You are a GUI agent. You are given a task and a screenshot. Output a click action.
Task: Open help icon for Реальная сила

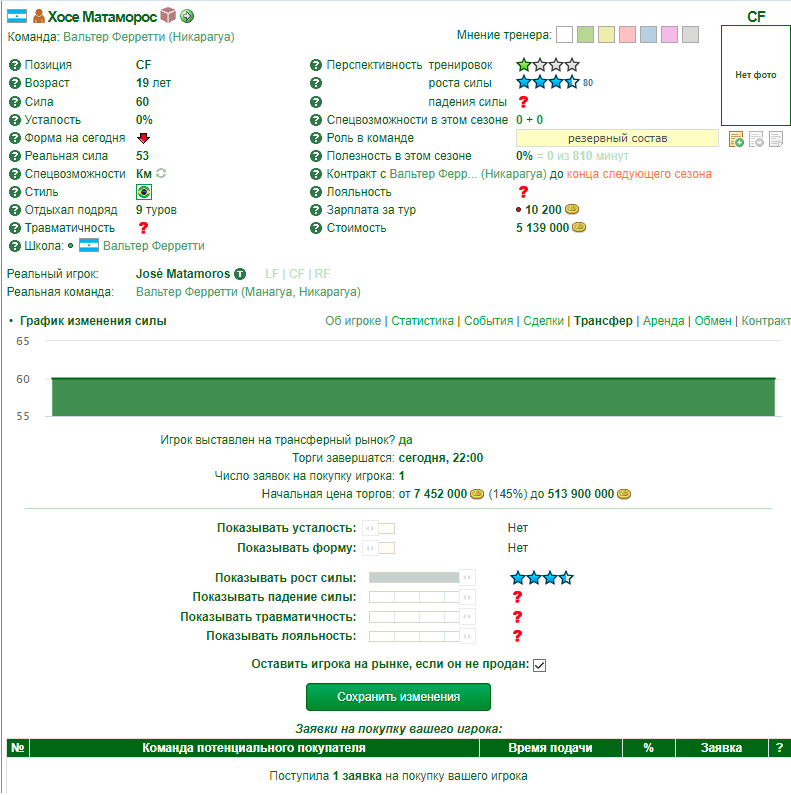[x=15, y=156]
